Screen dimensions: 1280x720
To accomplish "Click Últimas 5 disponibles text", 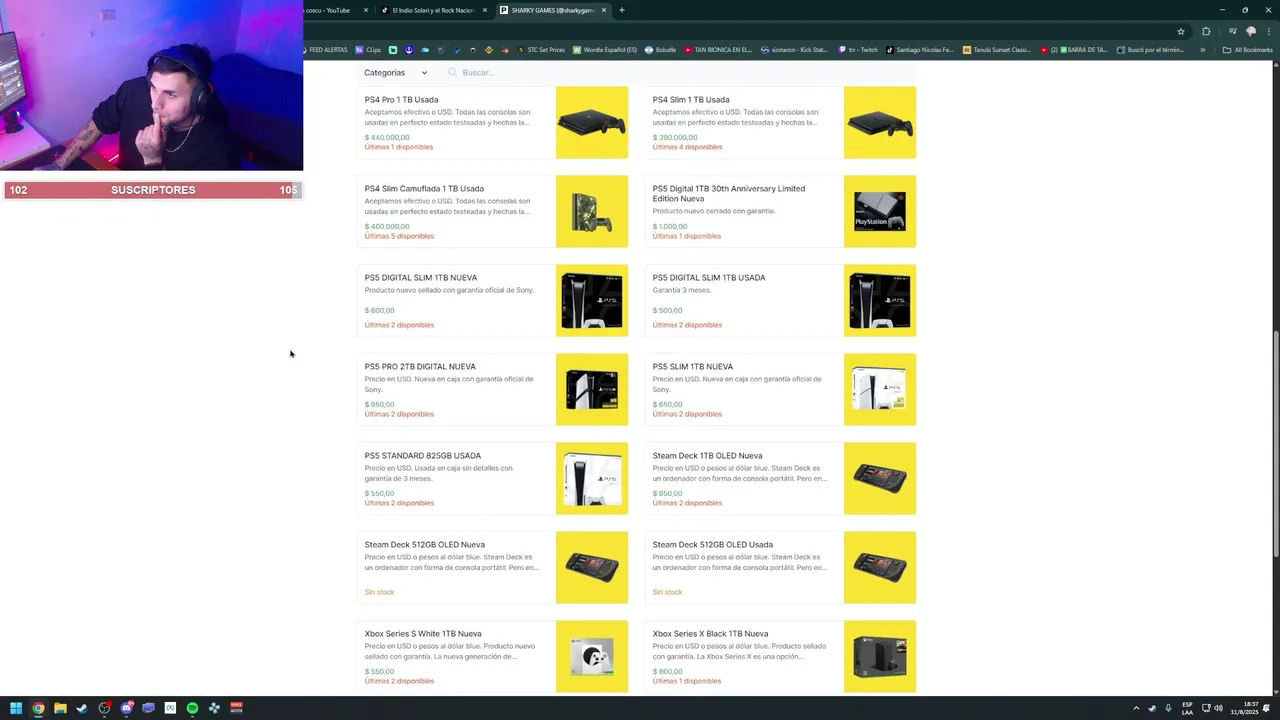I will (399, 237).
